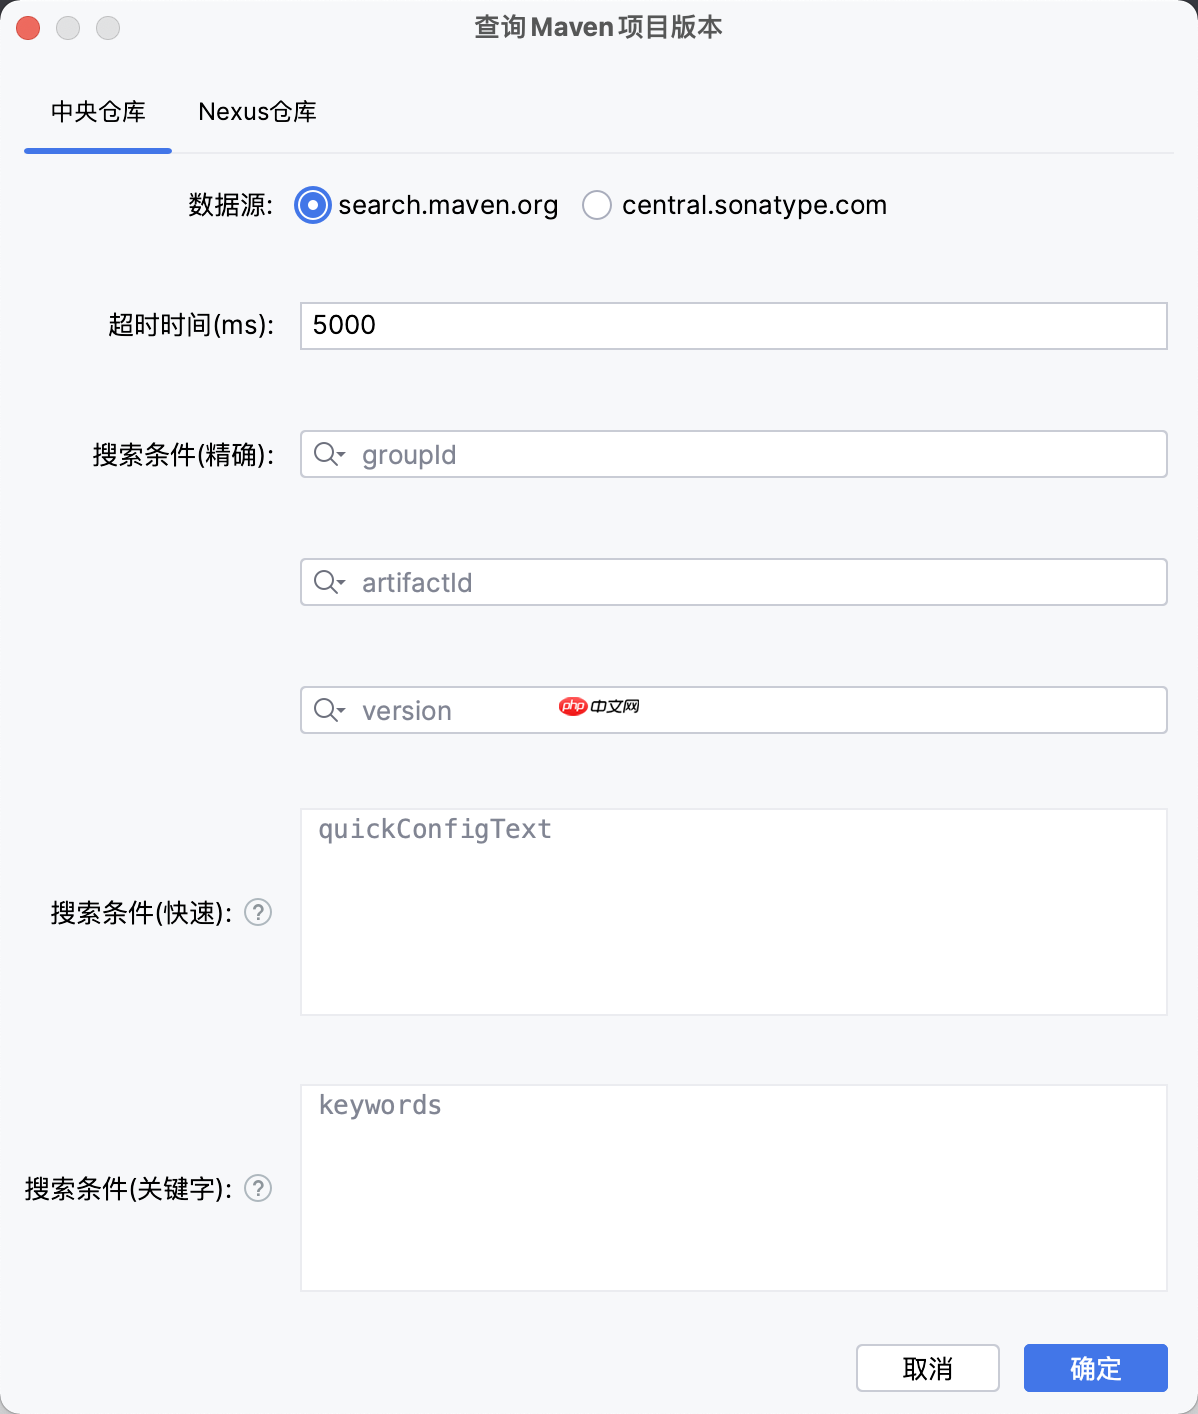1198x1414 pixels.
Task: Open the help icon beside 搜索条件(关键字)
Action: [x=258, y=1189]
